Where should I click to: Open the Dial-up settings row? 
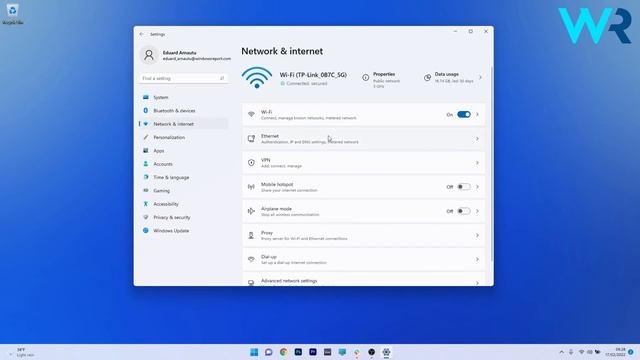(363, 259)
